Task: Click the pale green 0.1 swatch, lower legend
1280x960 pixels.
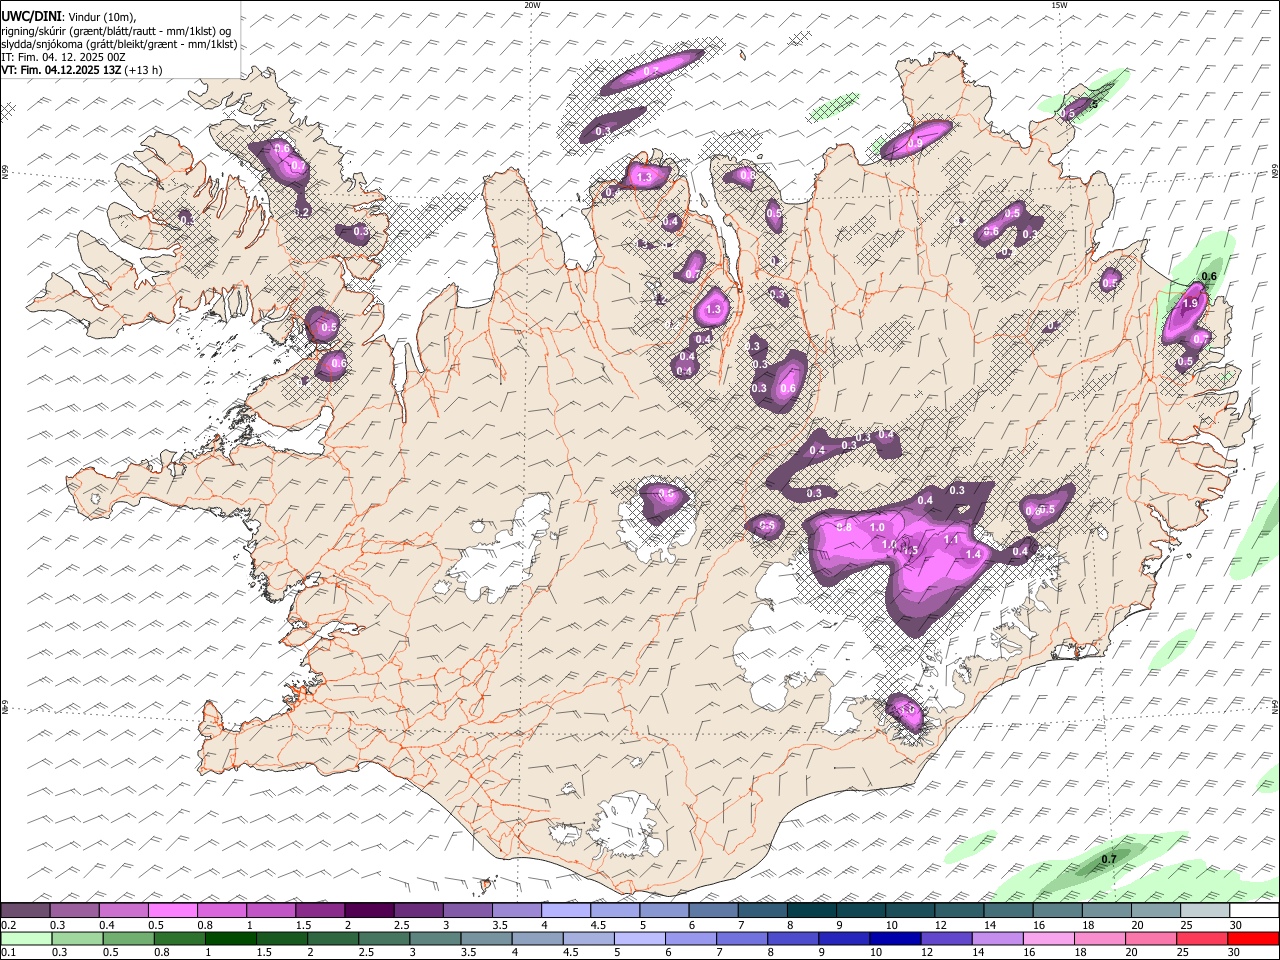Action: tap(26, 939)
